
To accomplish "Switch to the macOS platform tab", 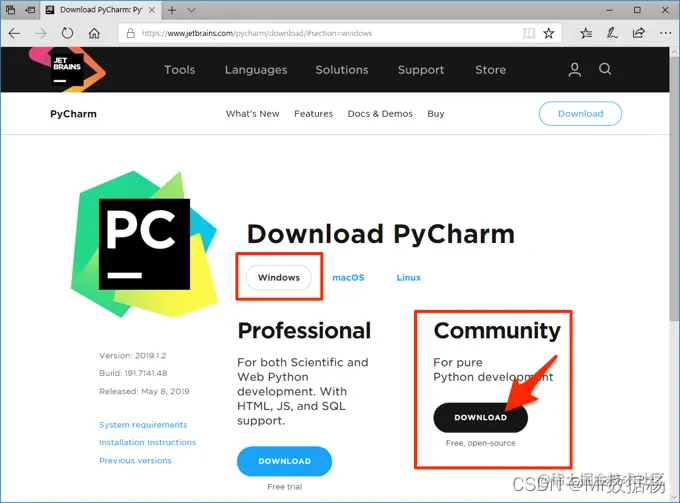I will click(x=348, y=278).
